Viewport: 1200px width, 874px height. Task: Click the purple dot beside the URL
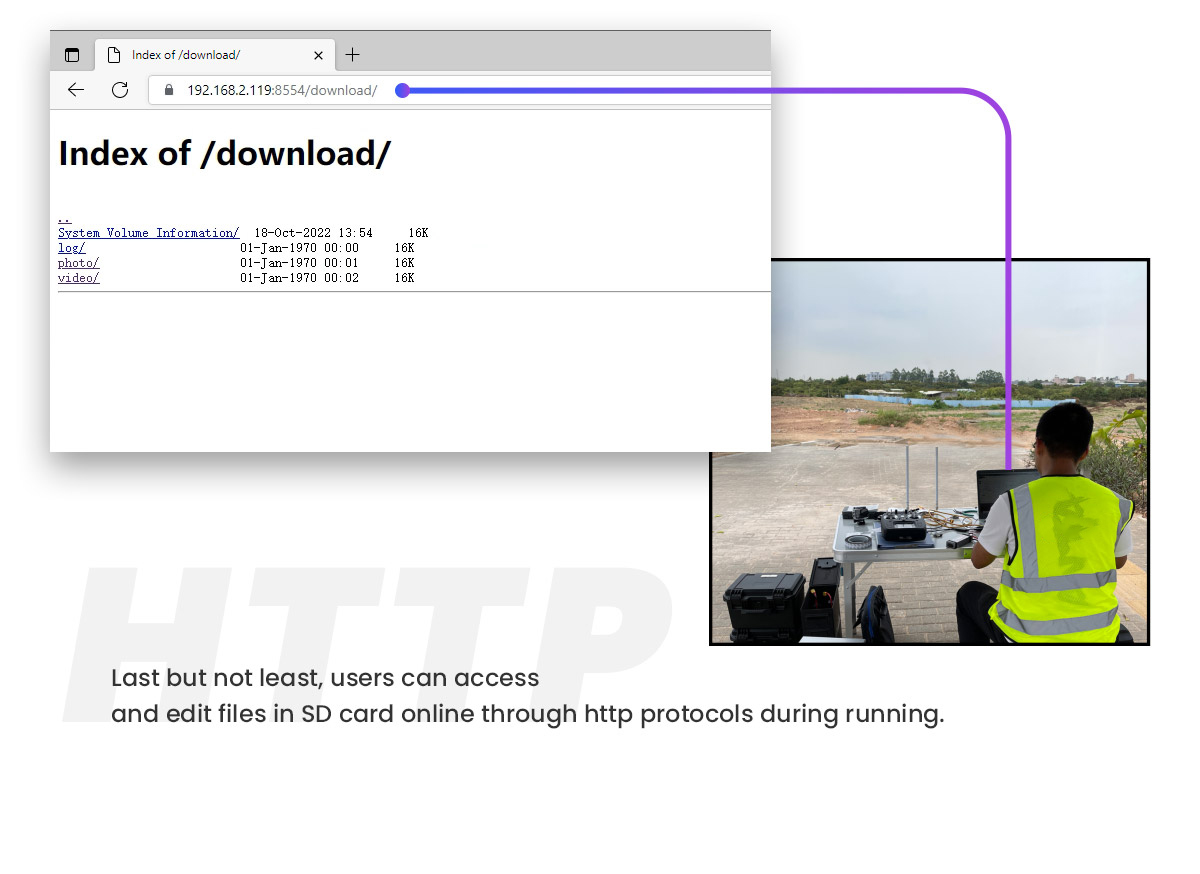tap(402, 90)
